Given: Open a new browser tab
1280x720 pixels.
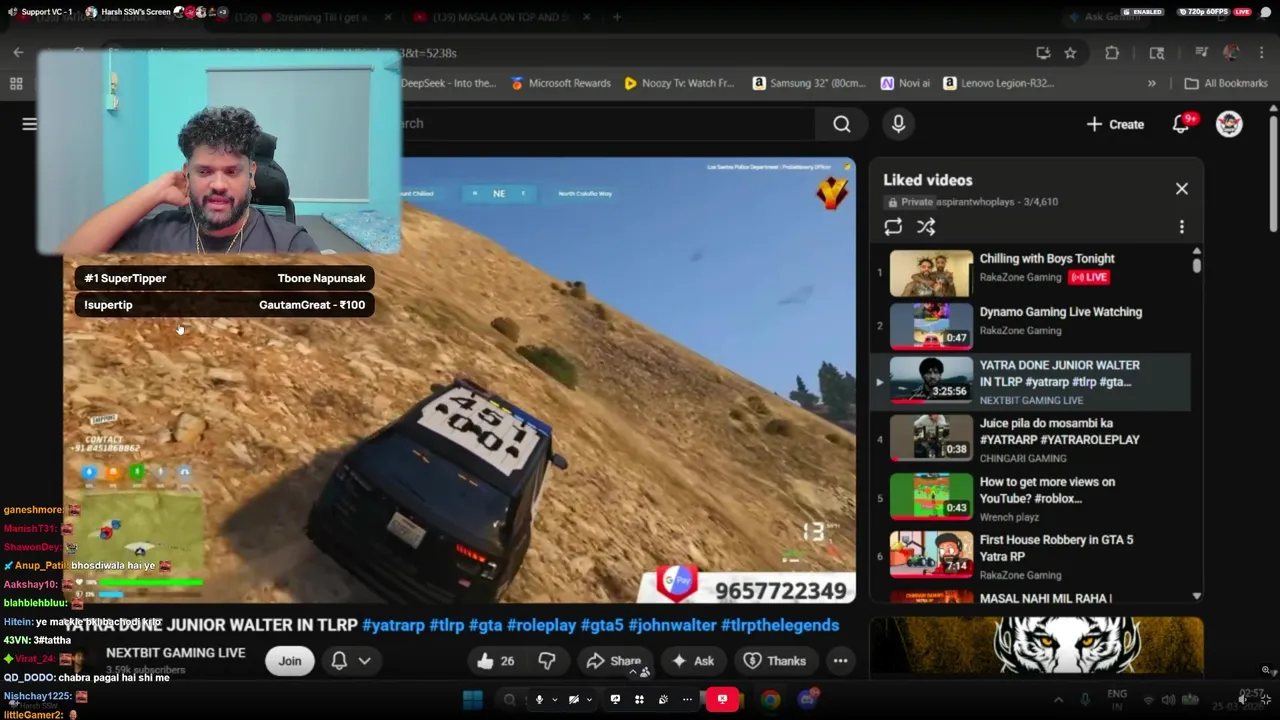Looking at the screenshot, I should coord(617,17).
